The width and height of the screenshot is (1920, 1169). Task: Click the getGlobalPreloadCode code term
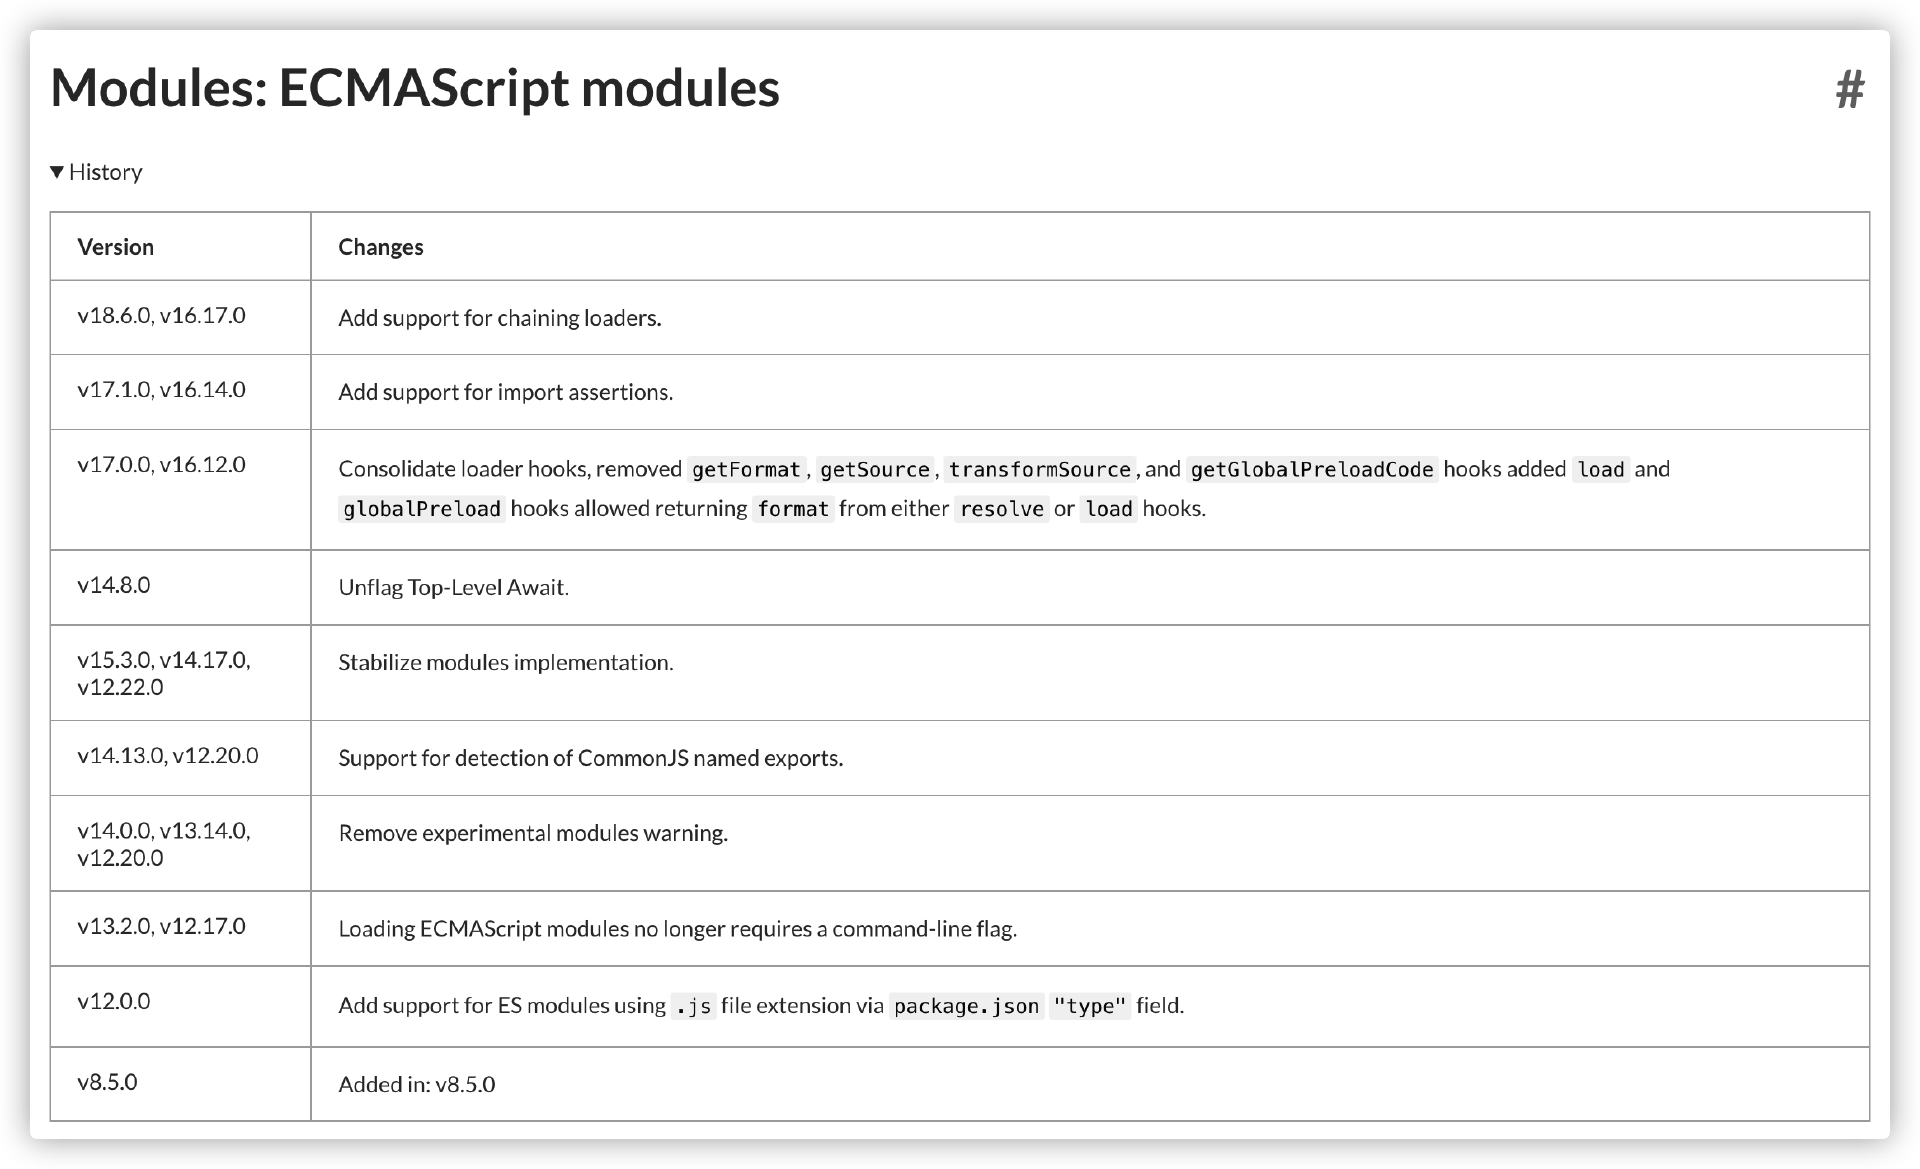(x=1312, y=470)
